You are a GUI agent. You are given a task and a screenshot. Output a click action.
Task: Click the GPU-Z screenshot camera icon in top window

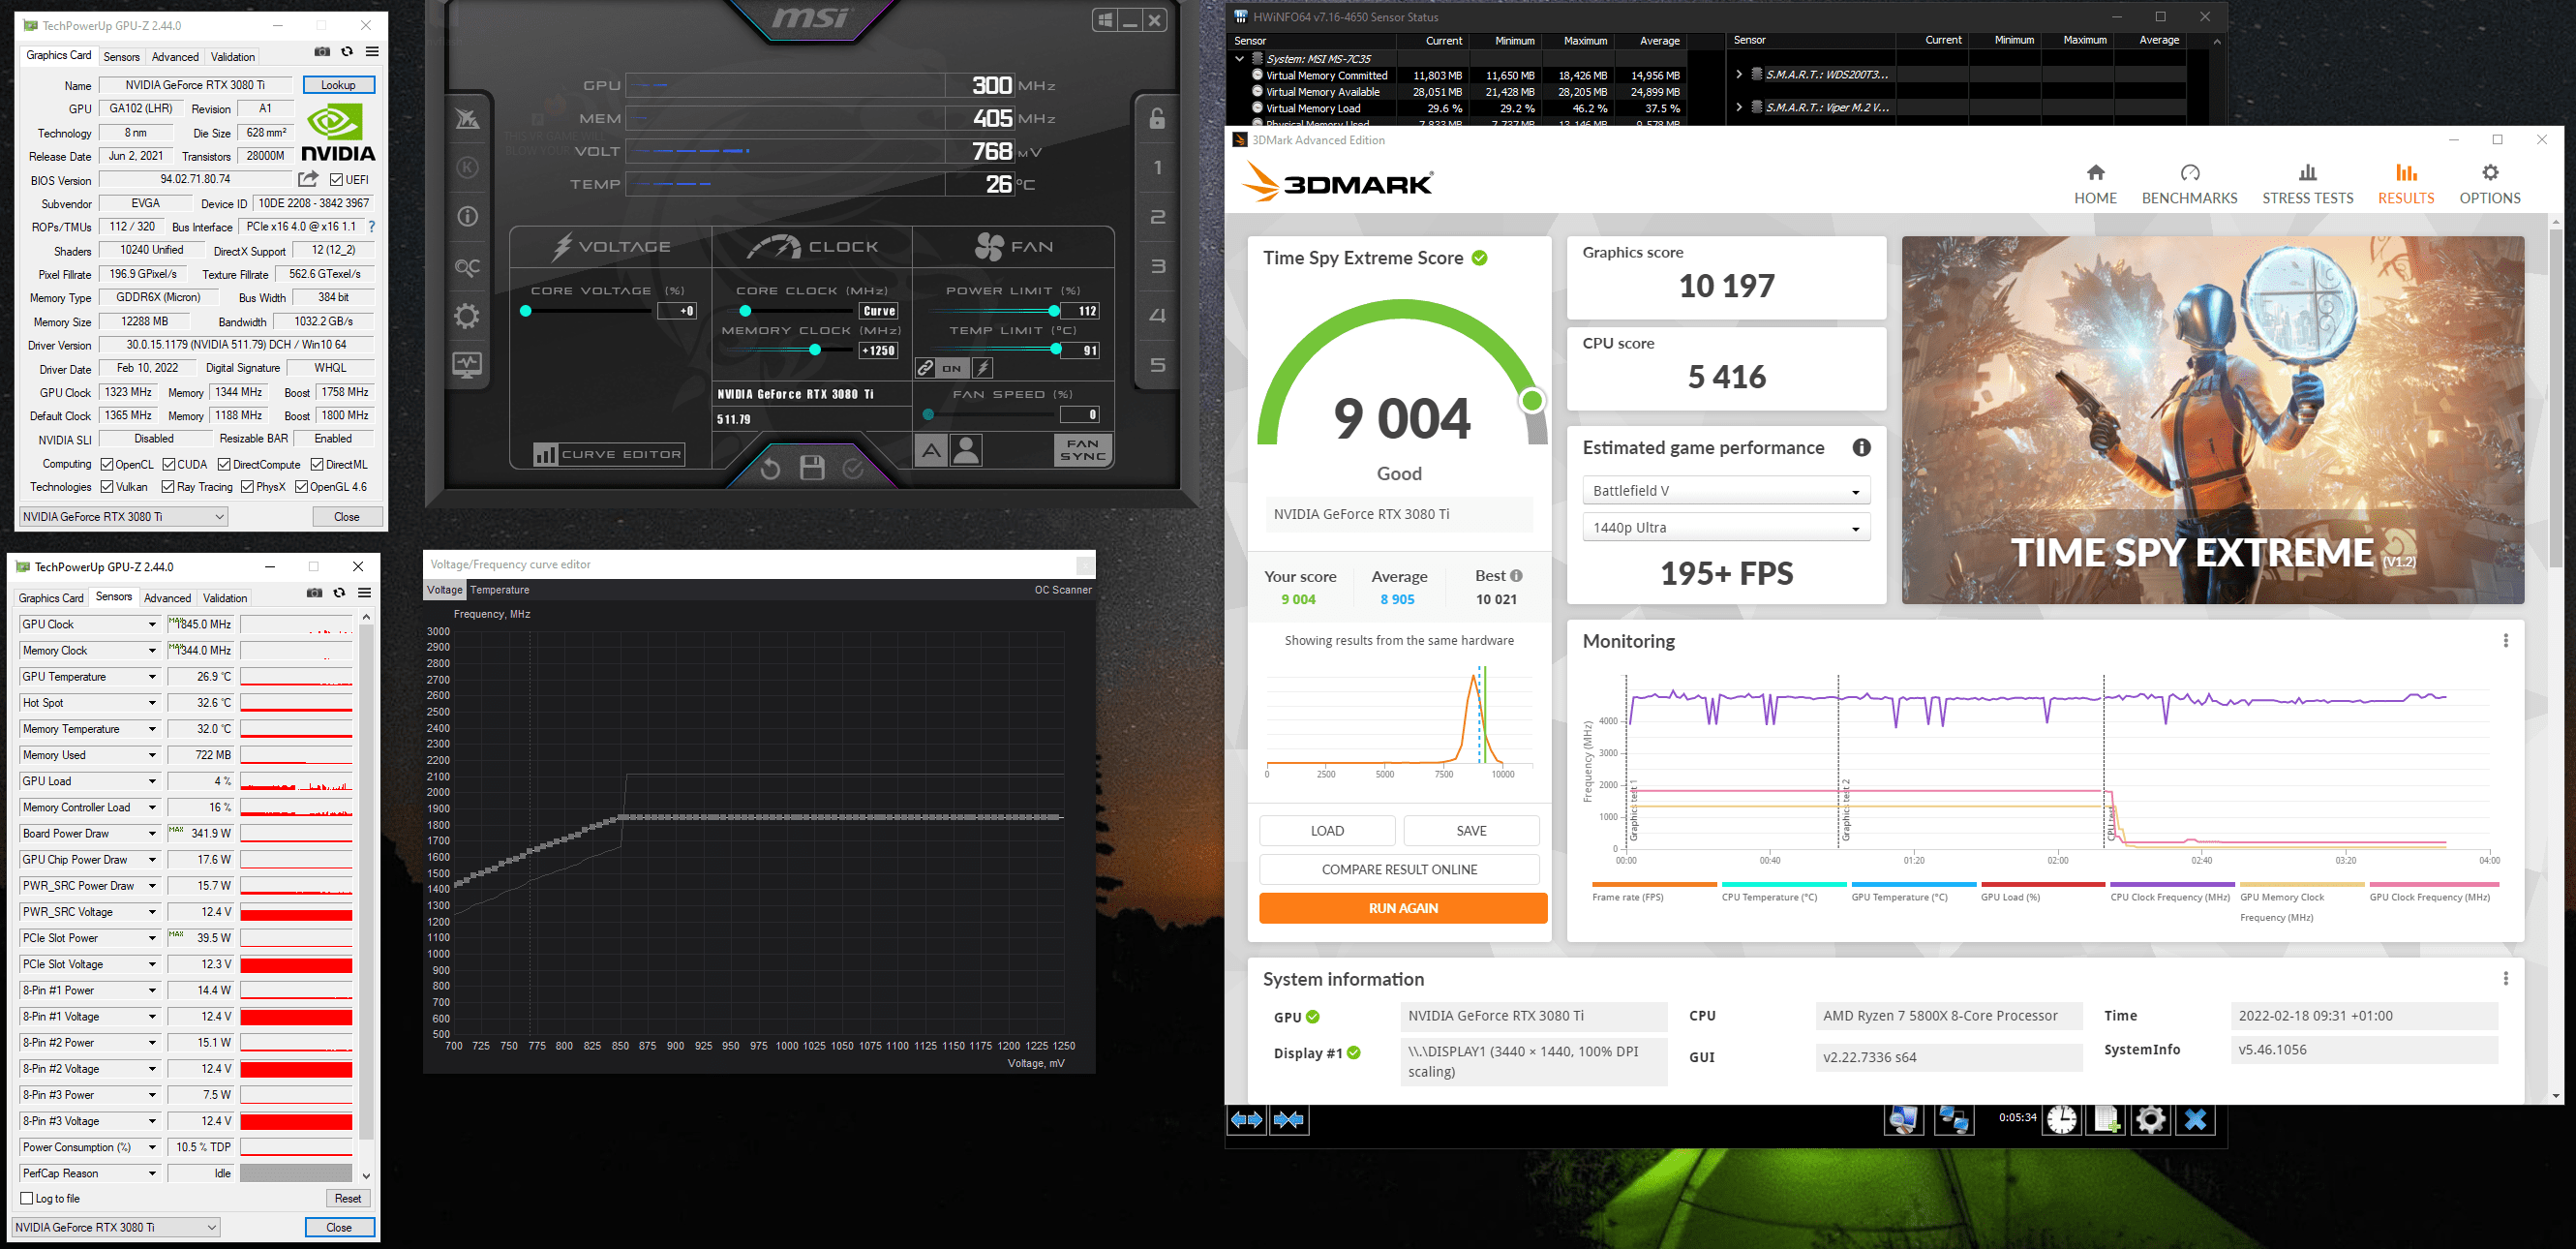tap(322, 52)
